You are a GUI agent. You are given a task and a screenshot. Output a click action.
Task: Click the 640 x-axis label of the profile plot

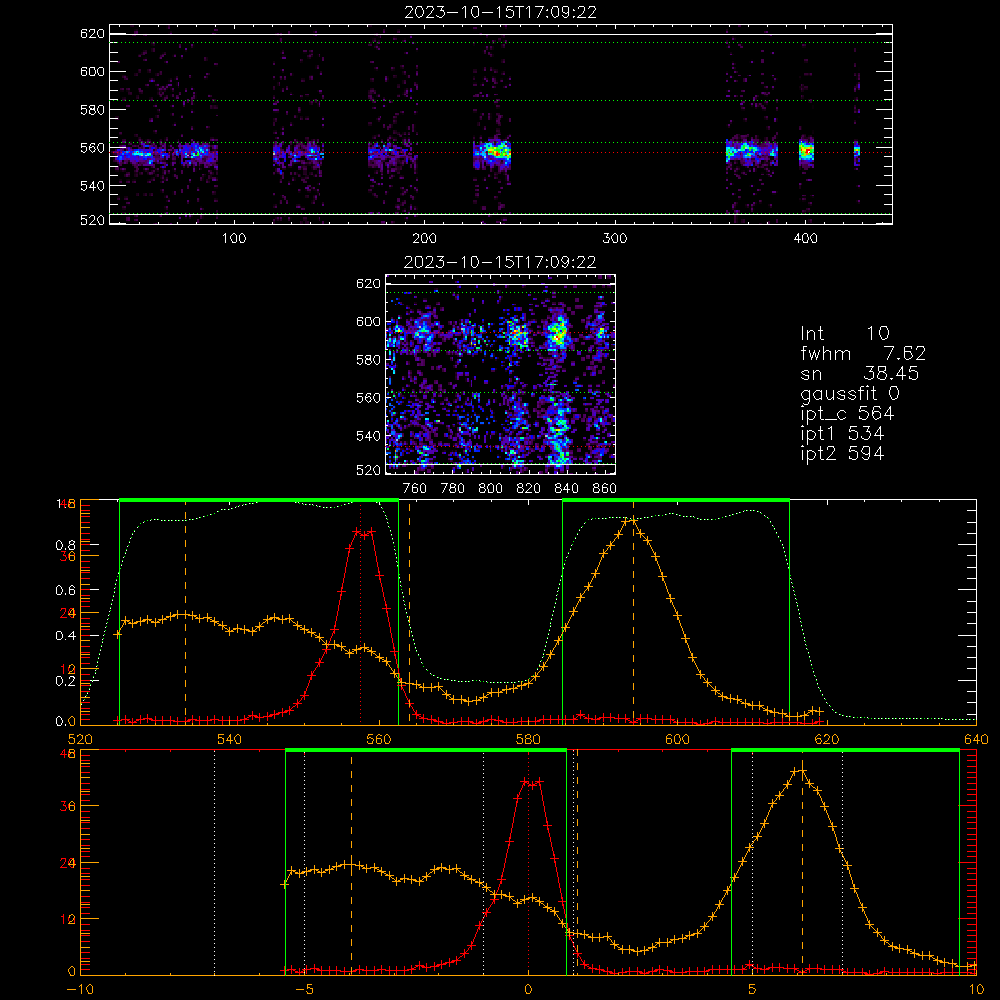(976, 739)
